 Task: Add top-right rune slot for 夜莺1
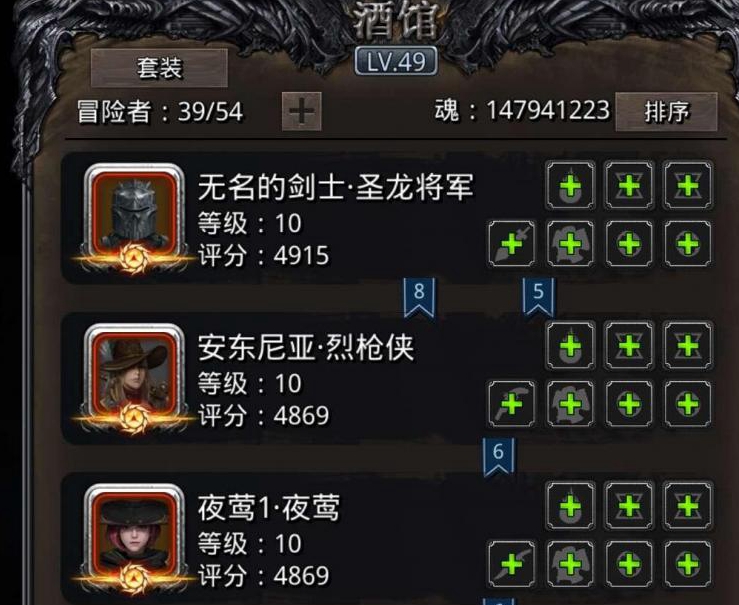(688, 506)
